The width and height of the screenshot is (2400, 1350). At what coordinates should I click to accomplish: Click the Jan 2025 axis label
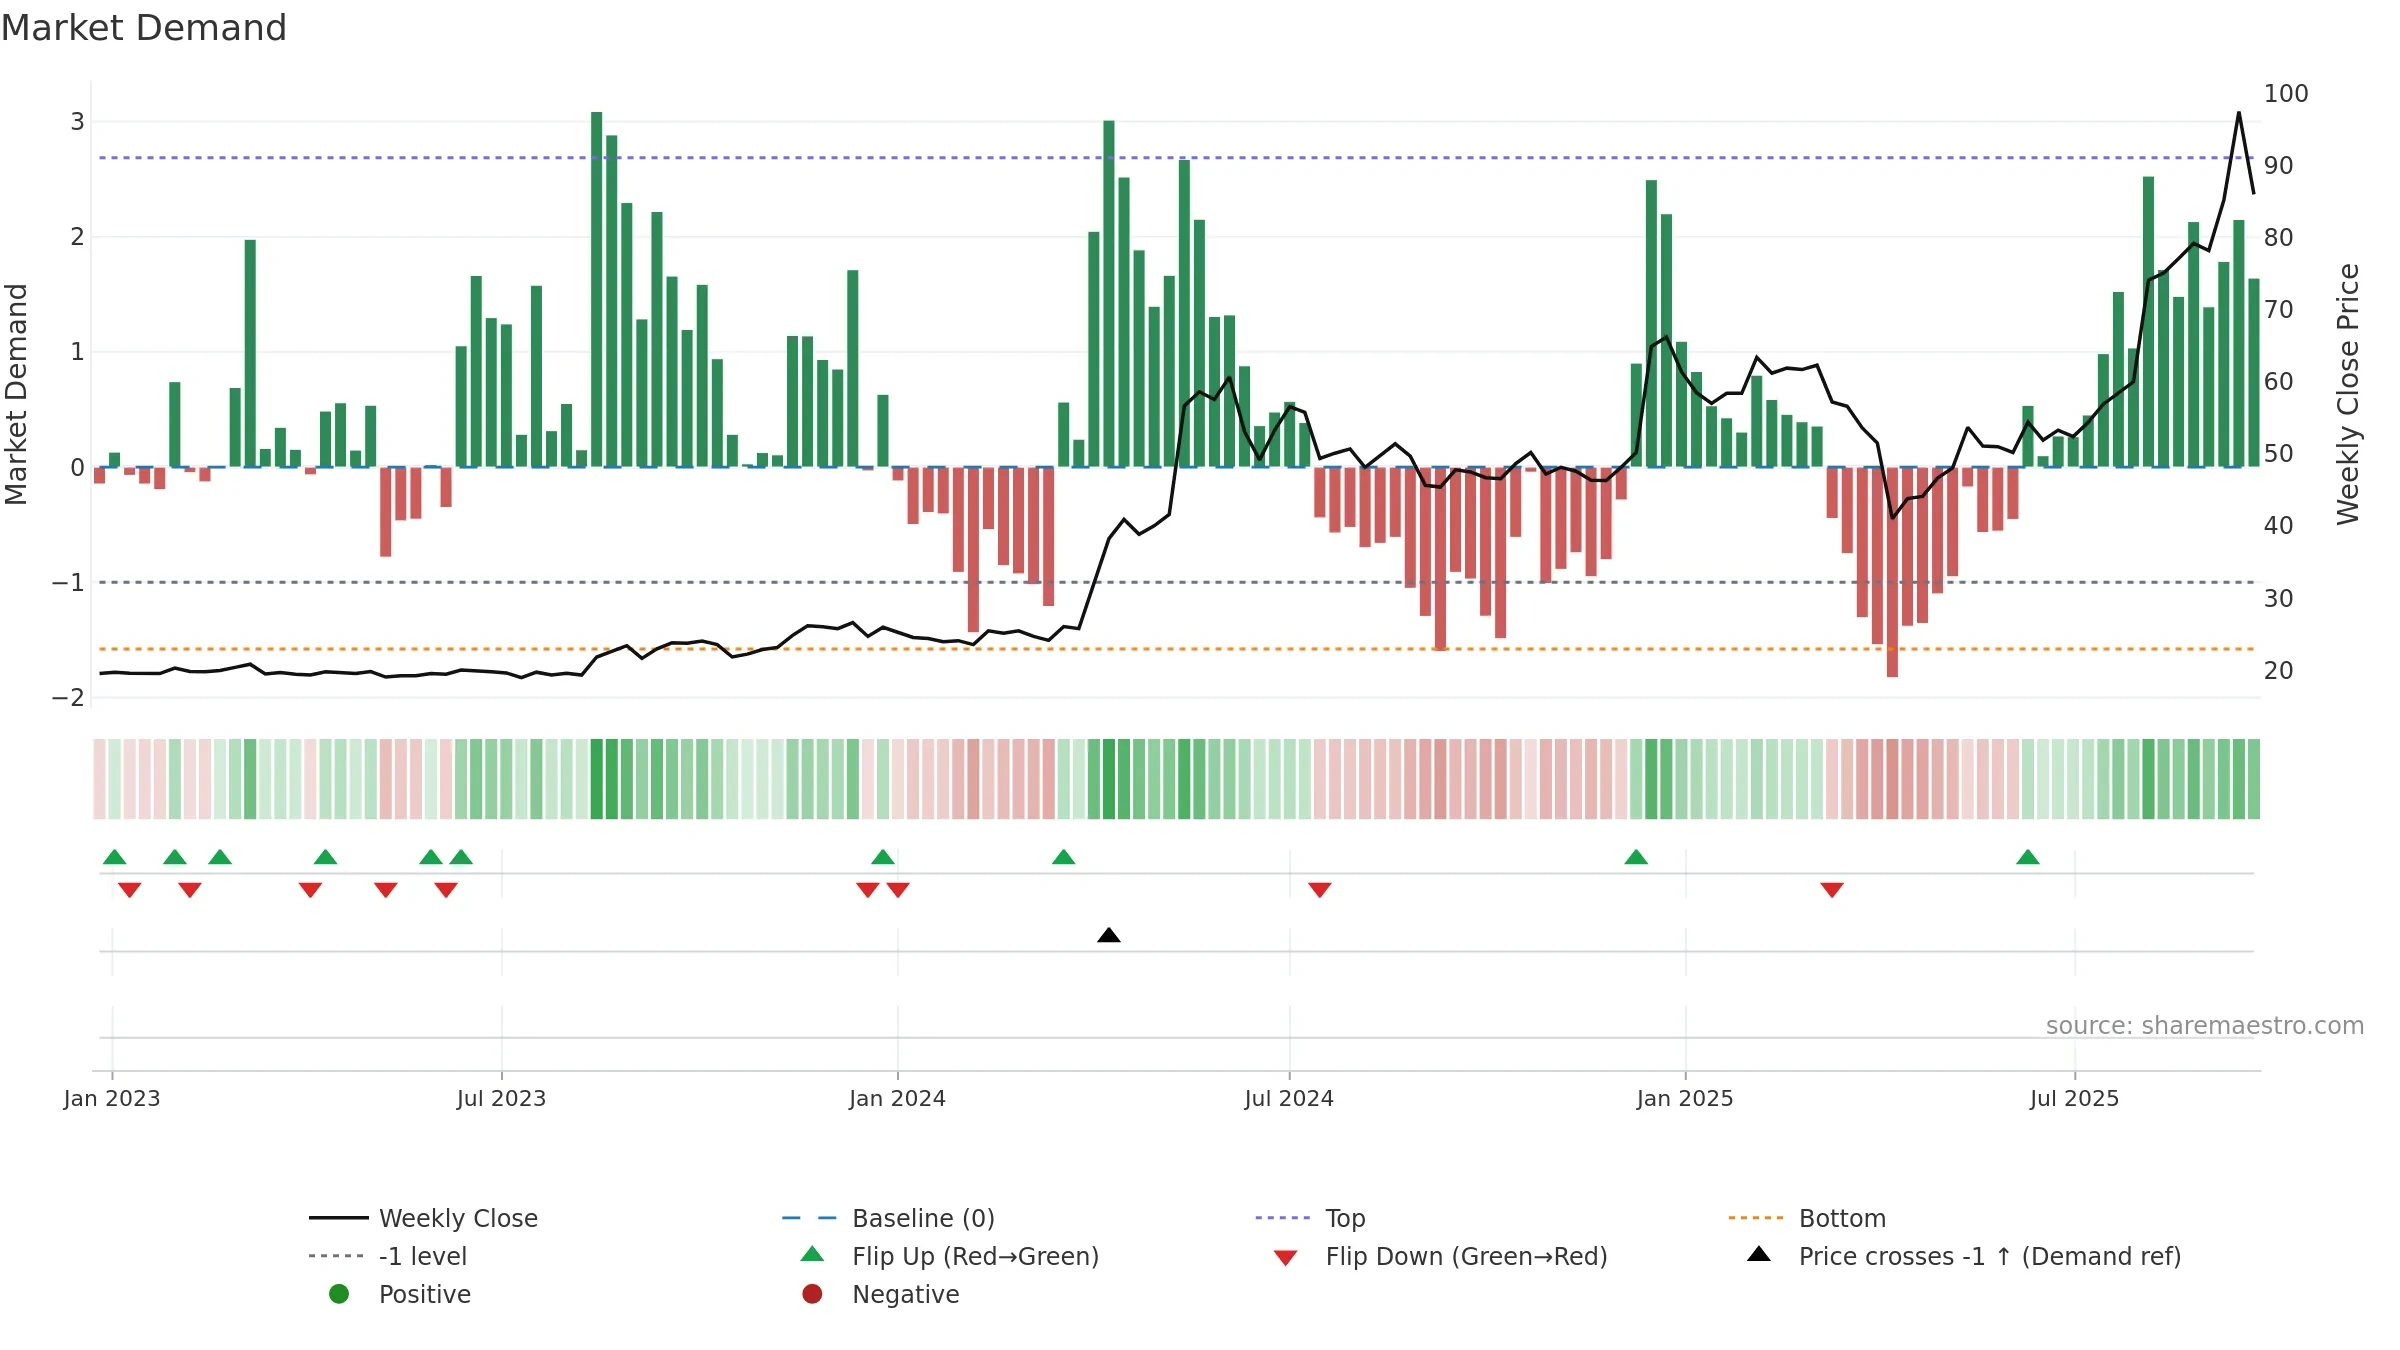1685,1098
